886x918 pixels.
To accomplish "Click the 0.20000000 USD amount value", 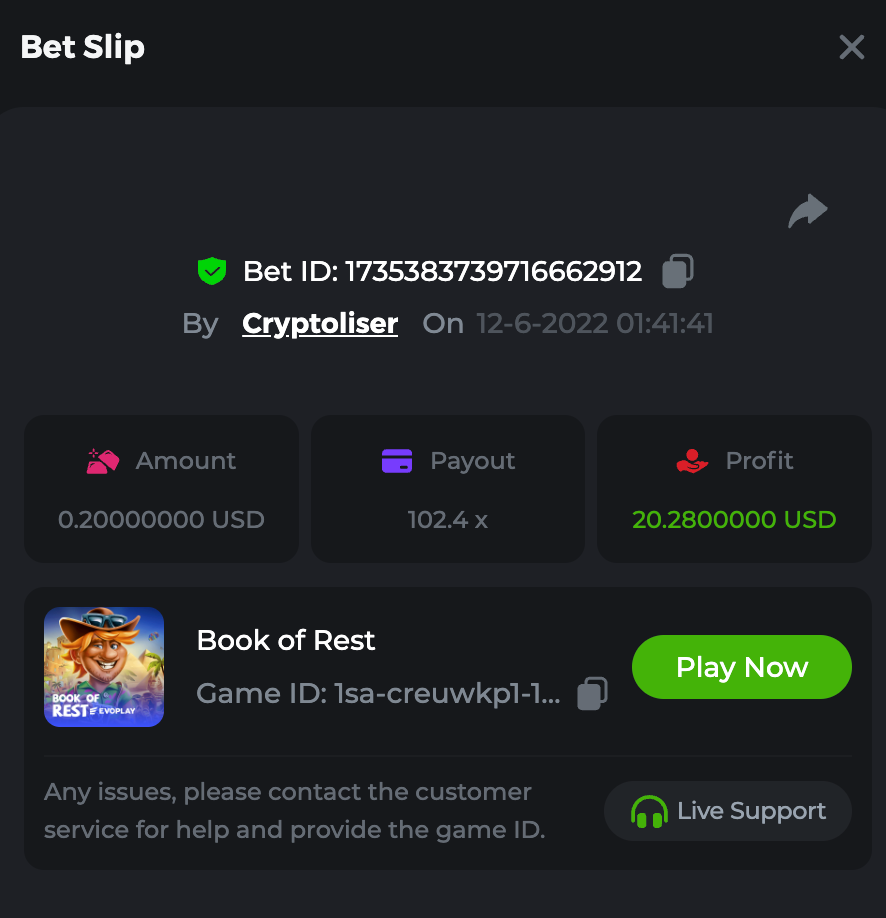I will click(x=161, y=520).
